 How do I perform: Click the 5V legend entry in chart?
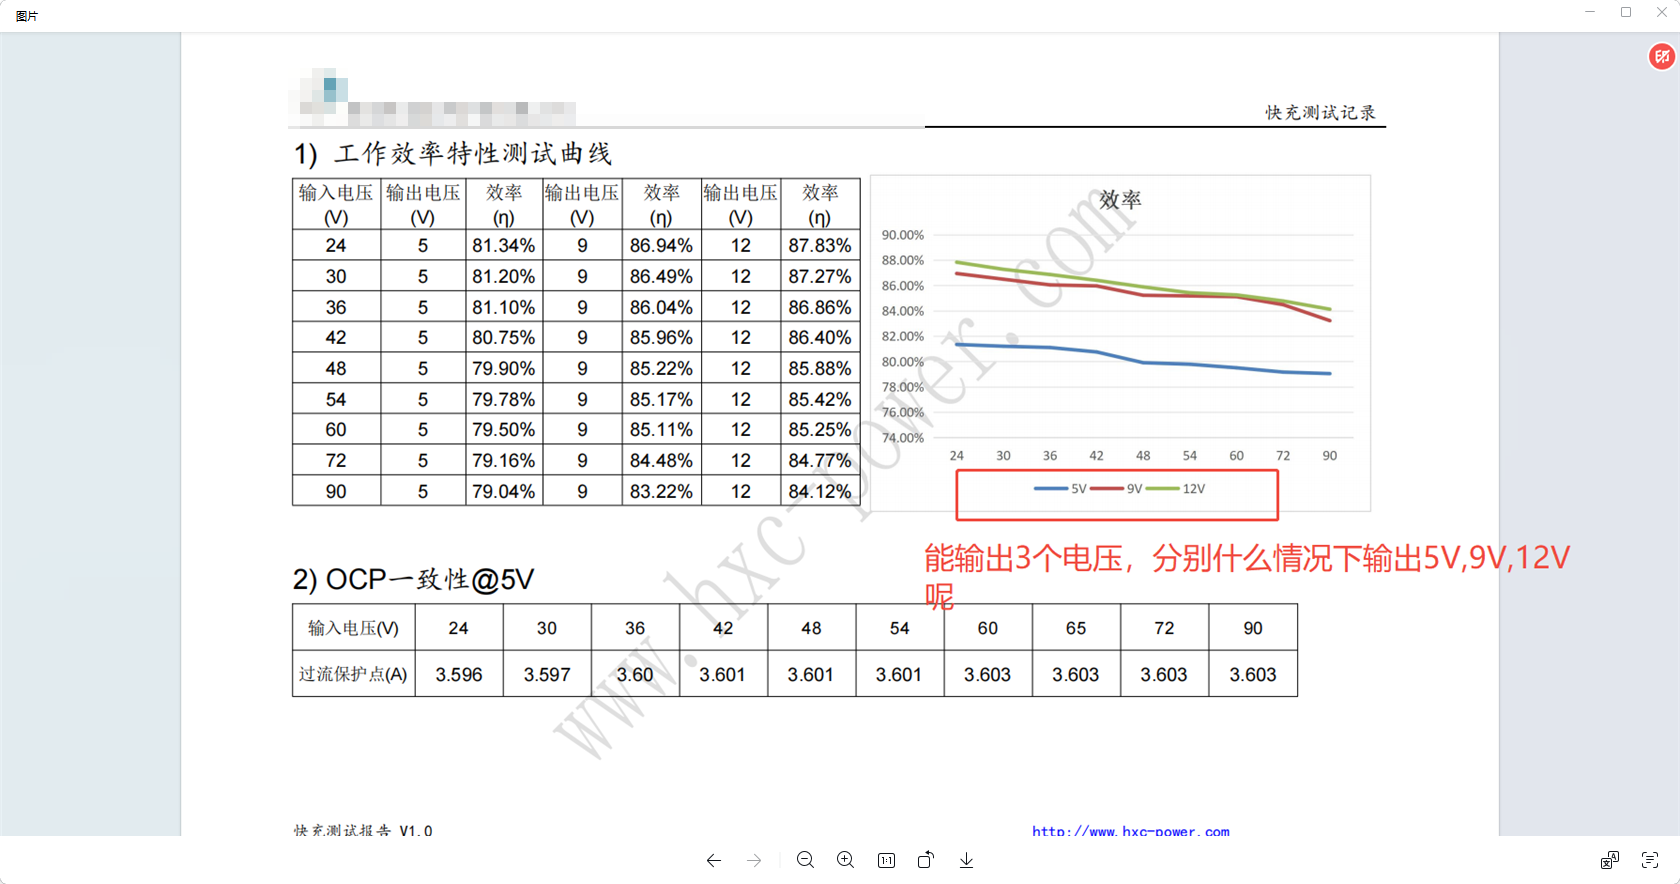[x=1061, y=489]
